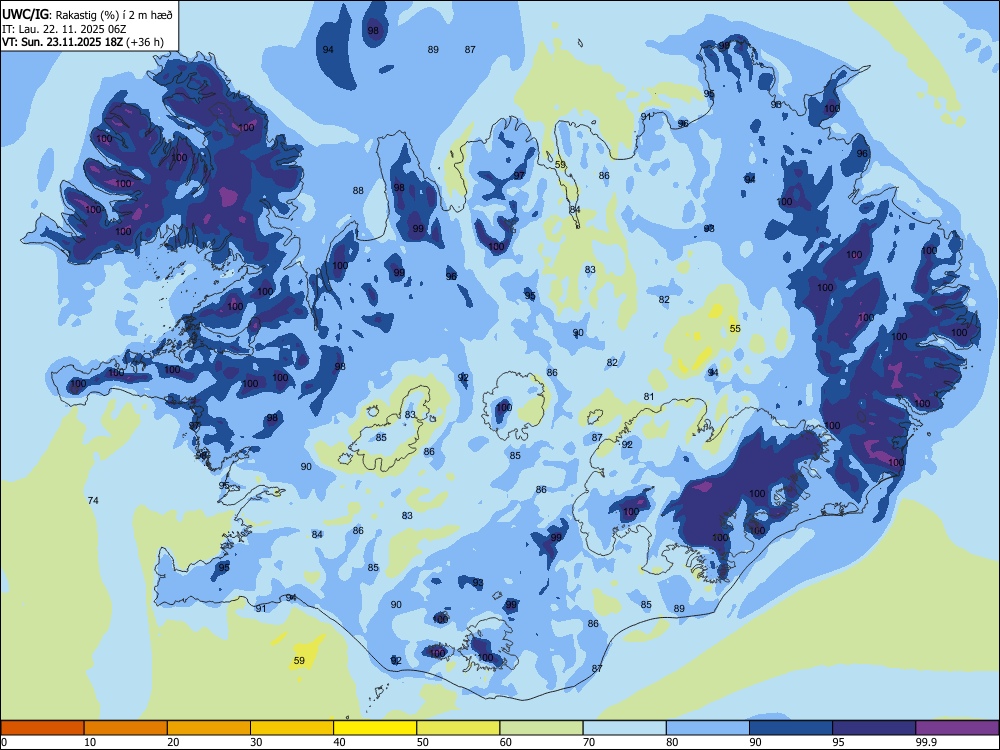Select the 20–30 amber legend swatch

click(x=209, y=728)
